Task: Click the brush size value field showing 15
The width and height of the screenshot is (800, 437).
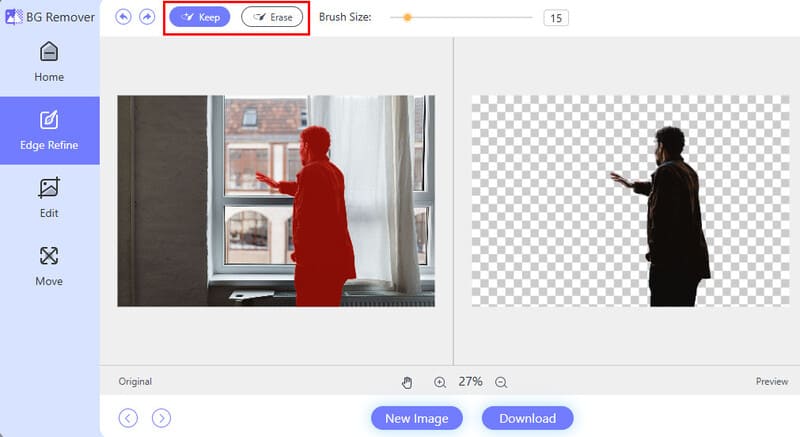Action: coord(556,18)
